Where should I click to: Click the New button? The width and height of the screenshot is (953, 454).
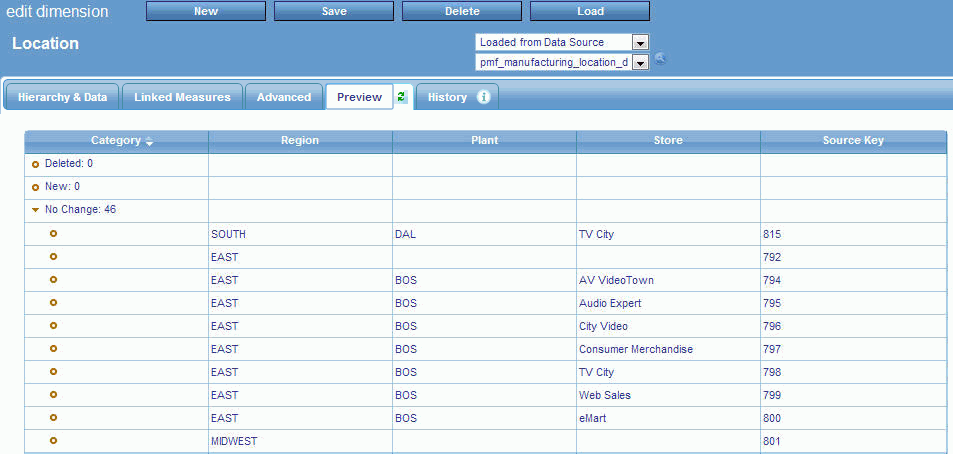click(x=206, y=11)
